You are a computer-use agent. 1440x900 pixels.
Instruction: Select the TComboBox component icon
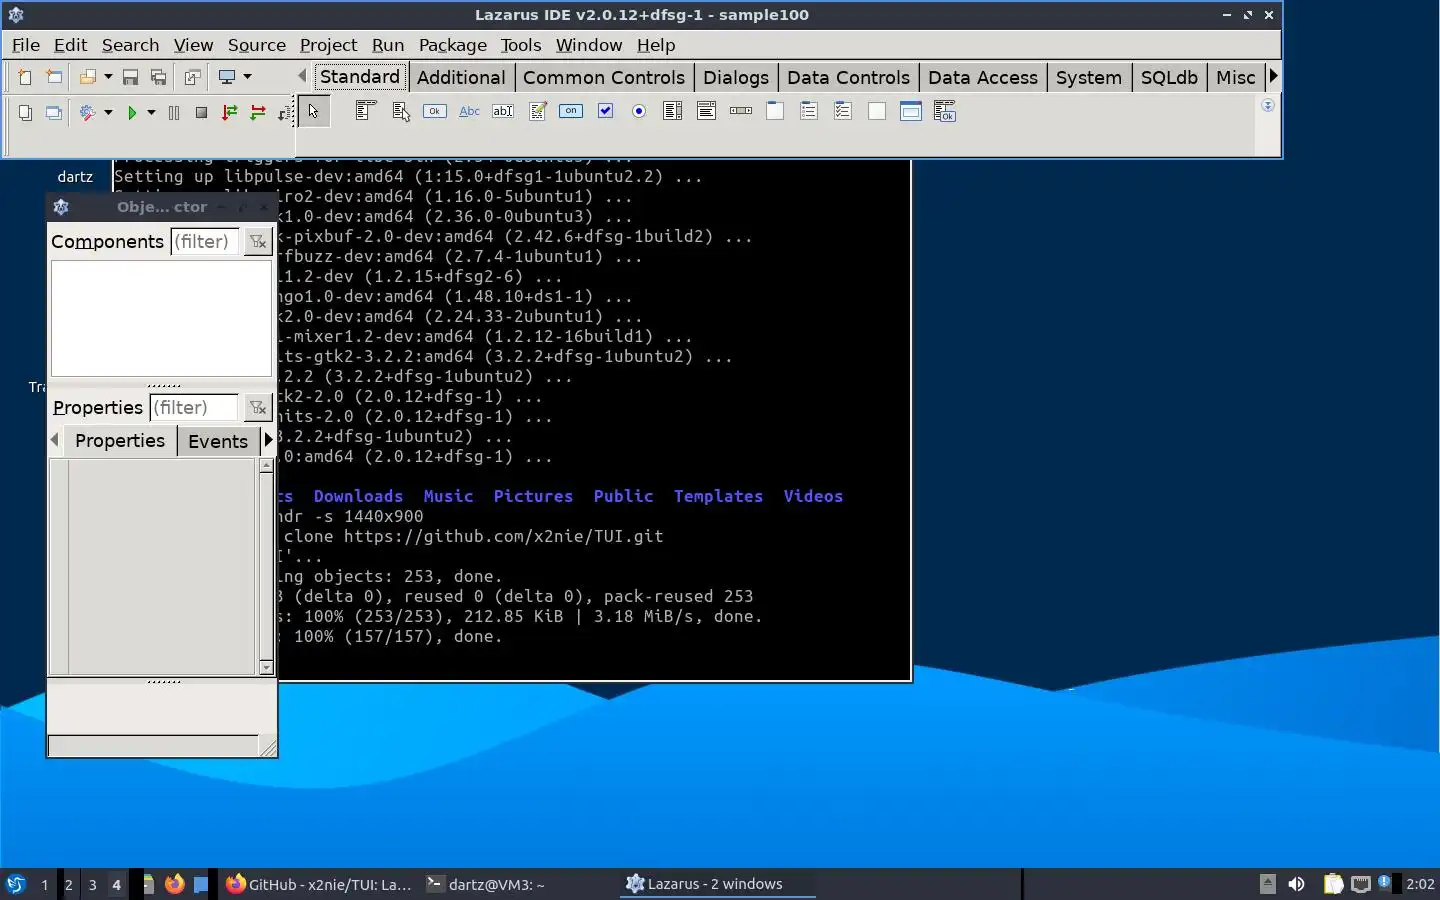pyautogui.click(x=707, y=111)
